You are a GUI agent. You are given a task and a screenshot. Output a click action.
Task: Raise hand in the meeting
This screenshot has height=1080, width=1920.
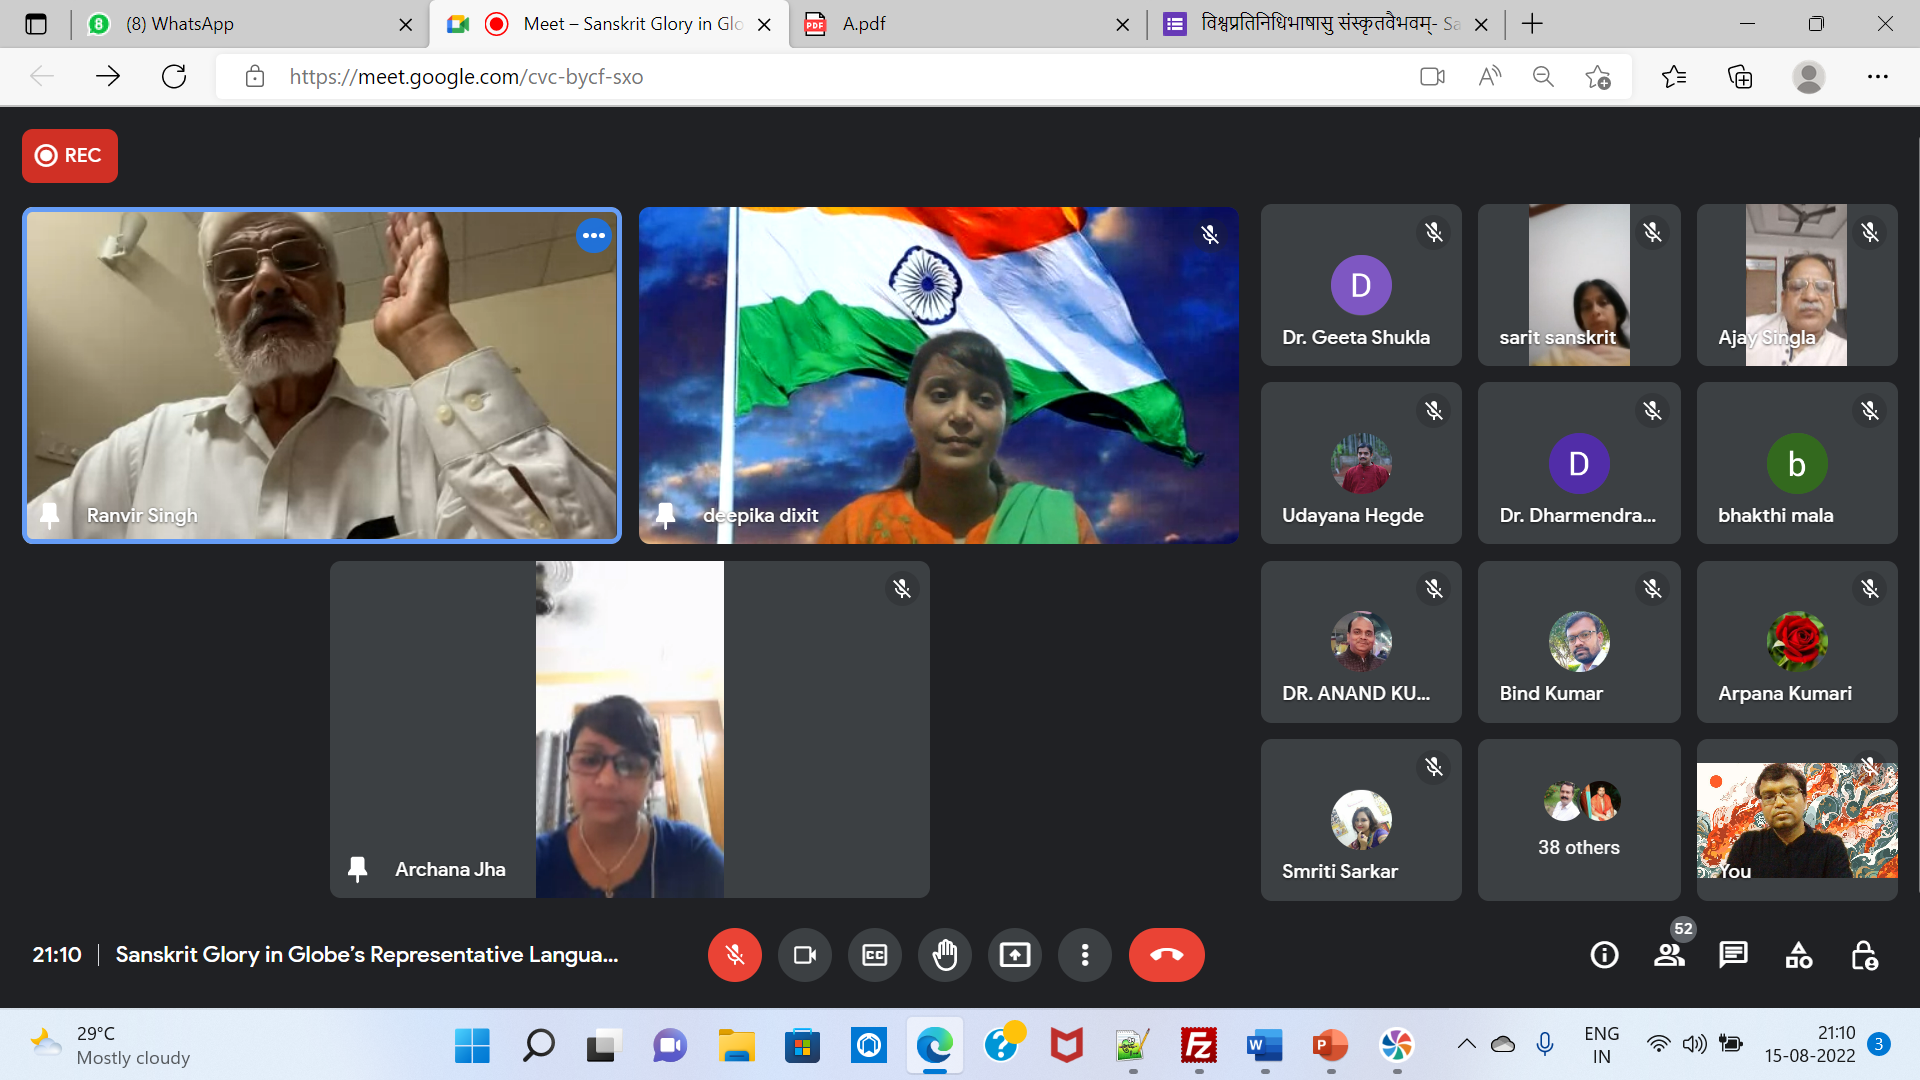point(944,955)
